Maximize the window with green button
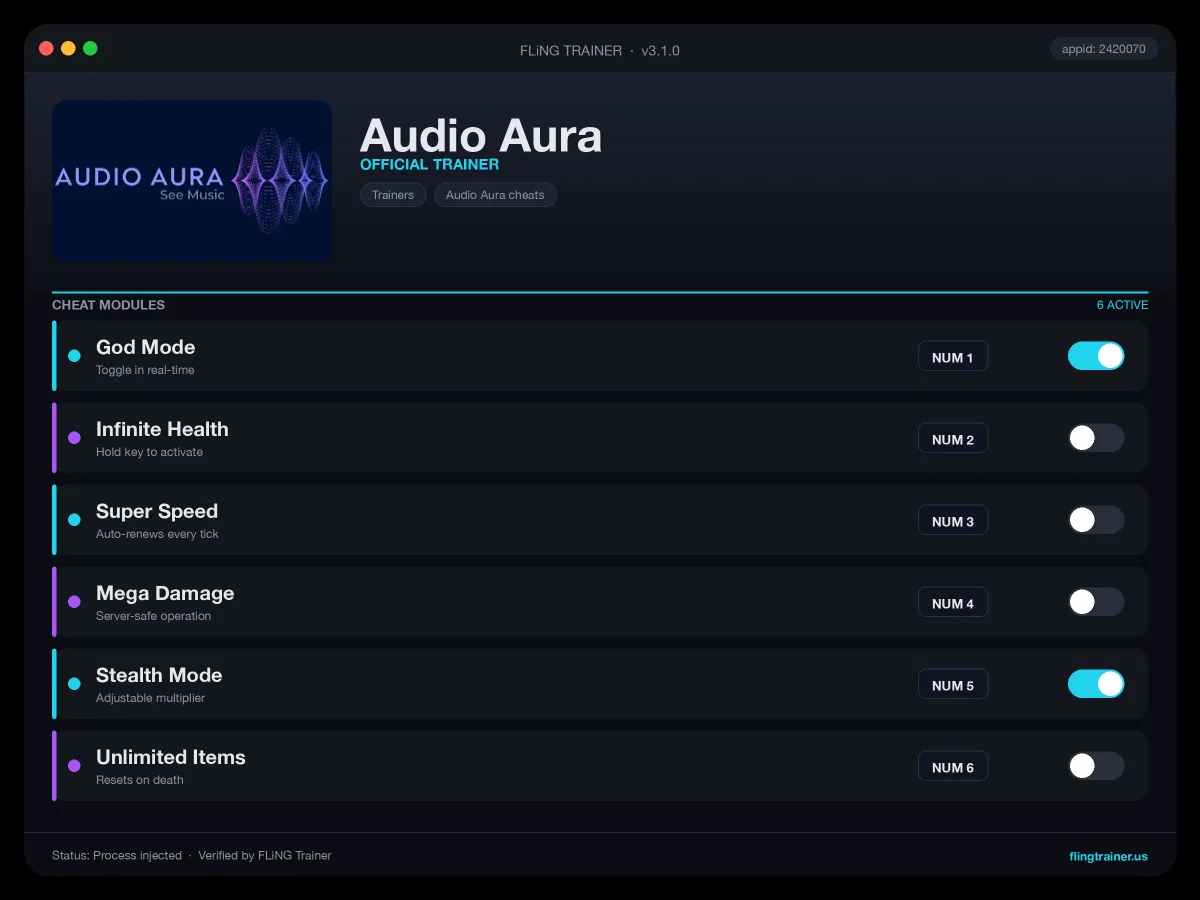The image size is (1200, 900). [x=90, y=48]
